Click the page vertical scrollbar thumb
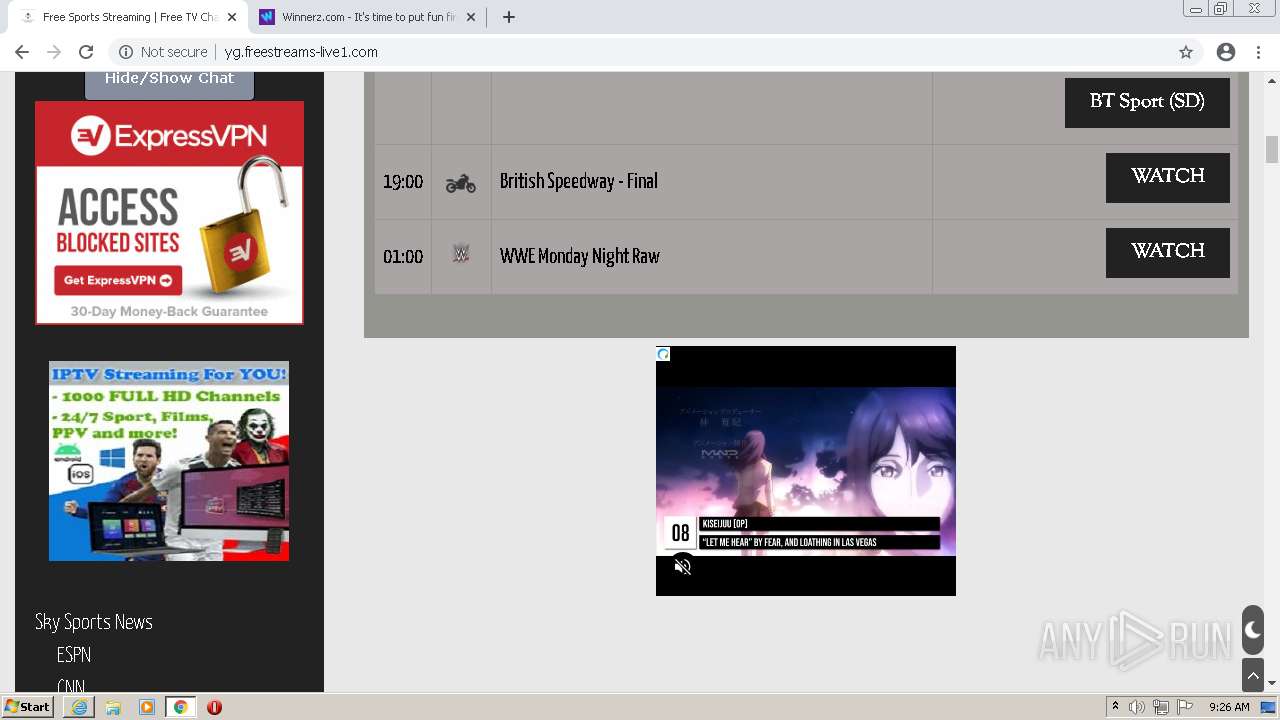The height and width of the screenshot is (720, 1280). point(1272,149)
